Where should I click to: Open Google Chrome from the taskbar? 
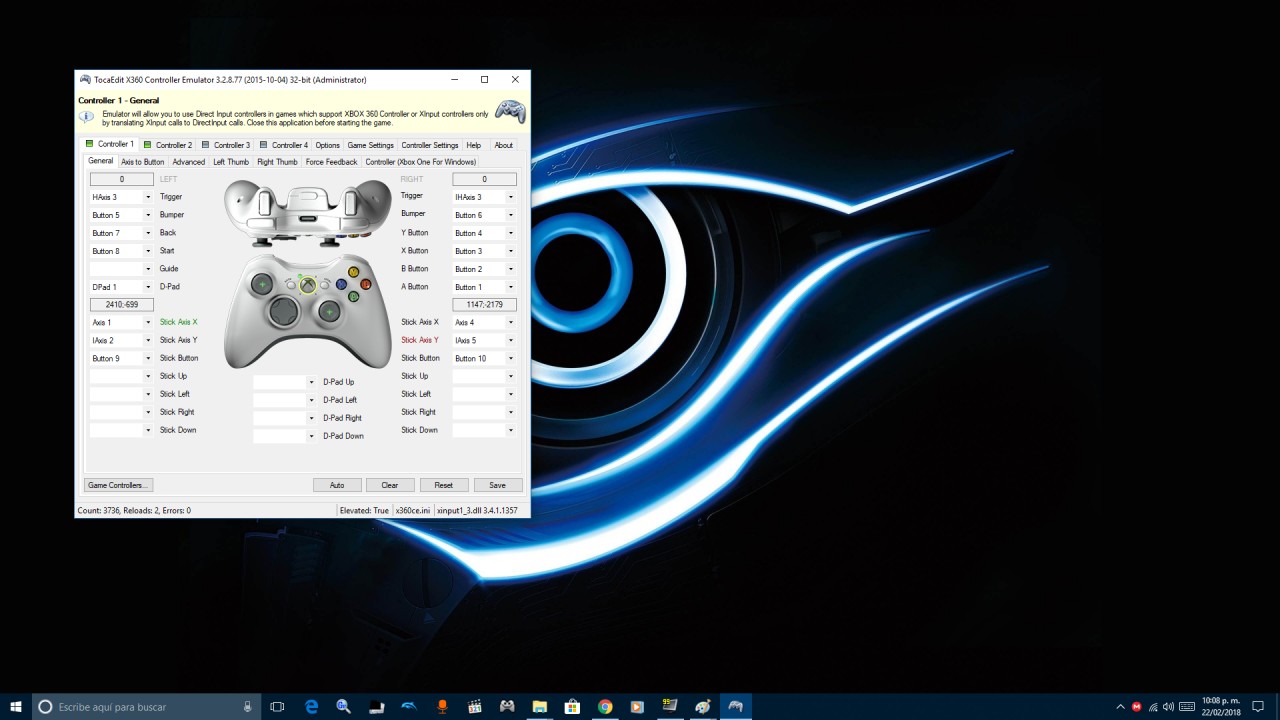[605, 707]
